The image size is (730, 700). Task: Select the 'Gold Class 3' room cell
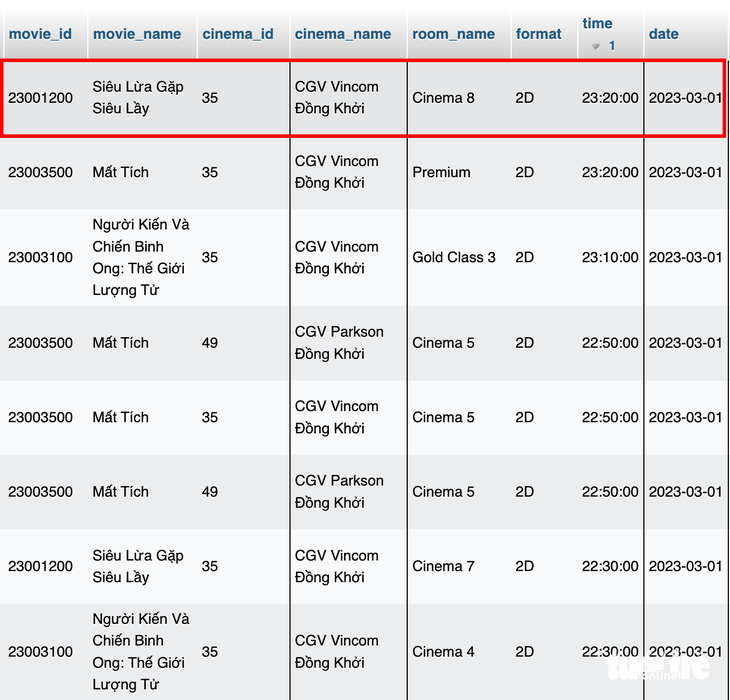(x=454, y=257)
